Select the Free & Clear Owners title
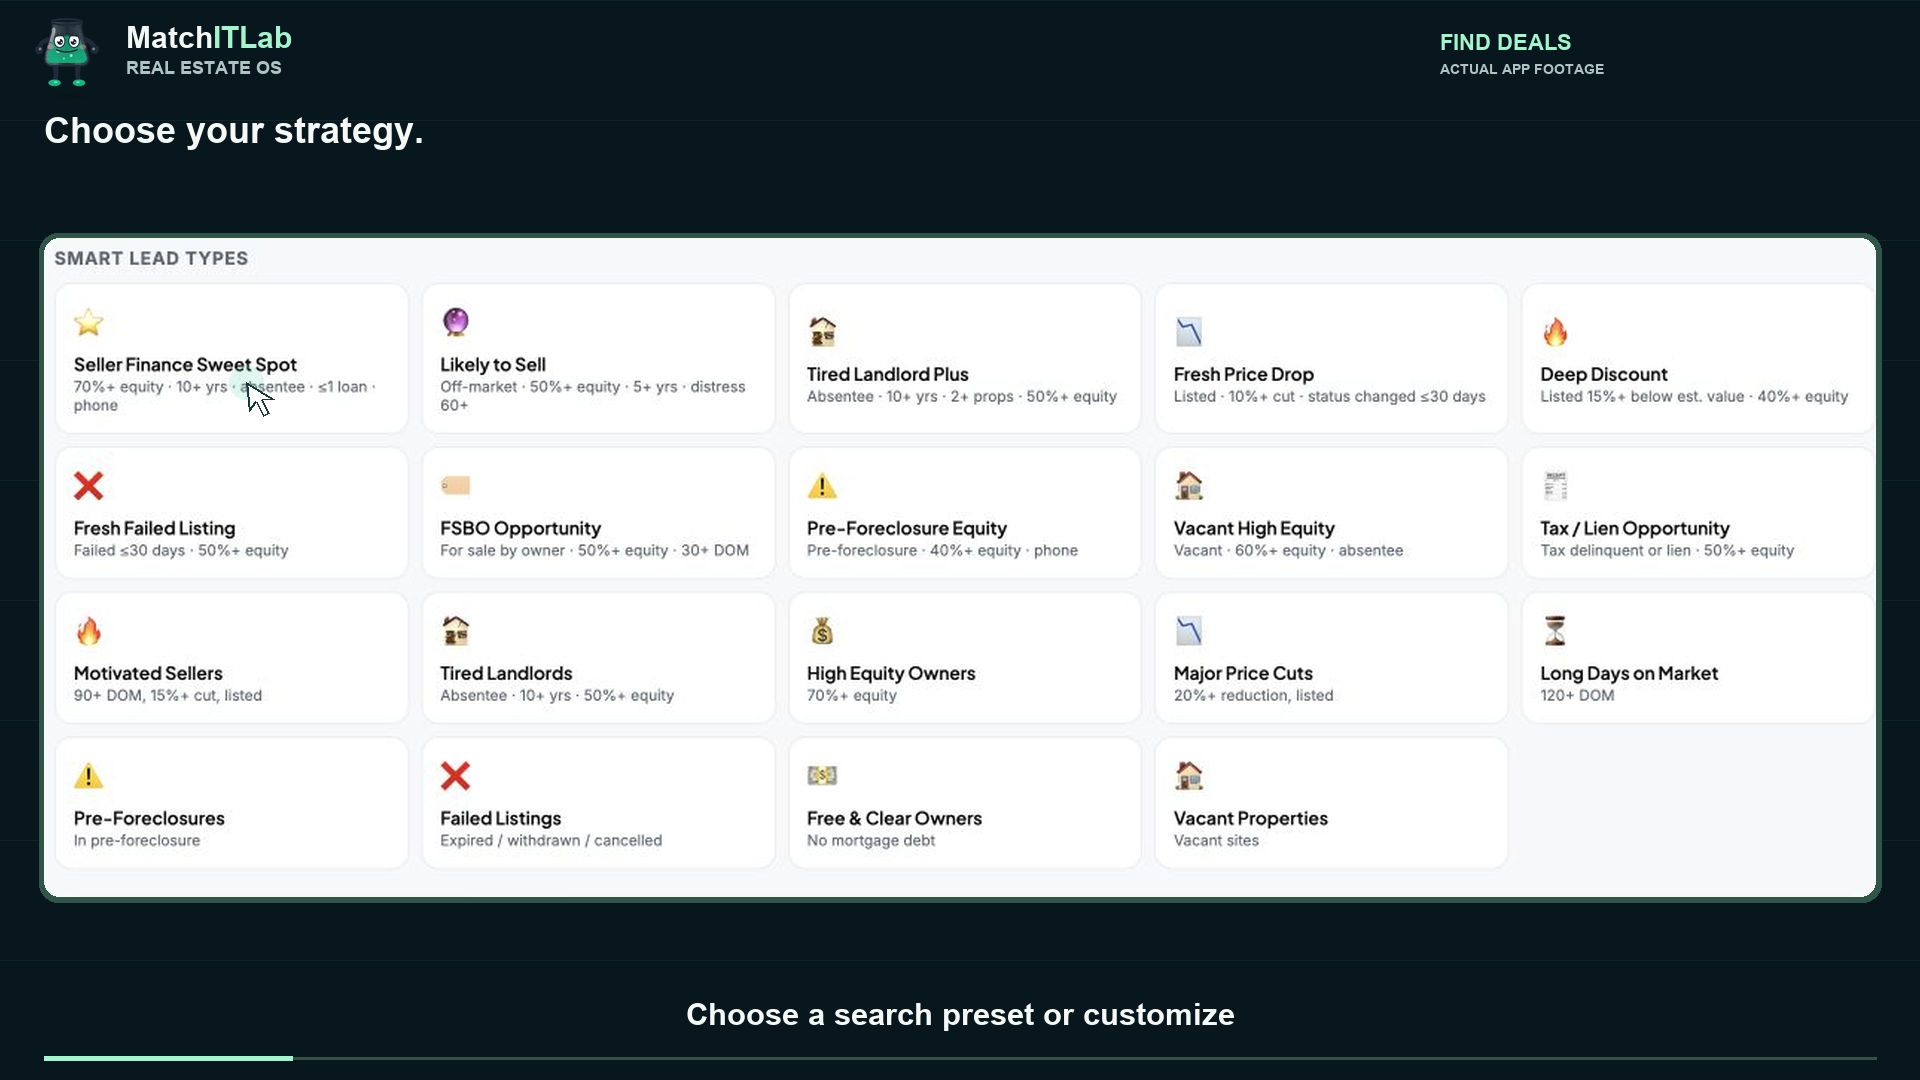1920x1080 pixels. [894, 818]
